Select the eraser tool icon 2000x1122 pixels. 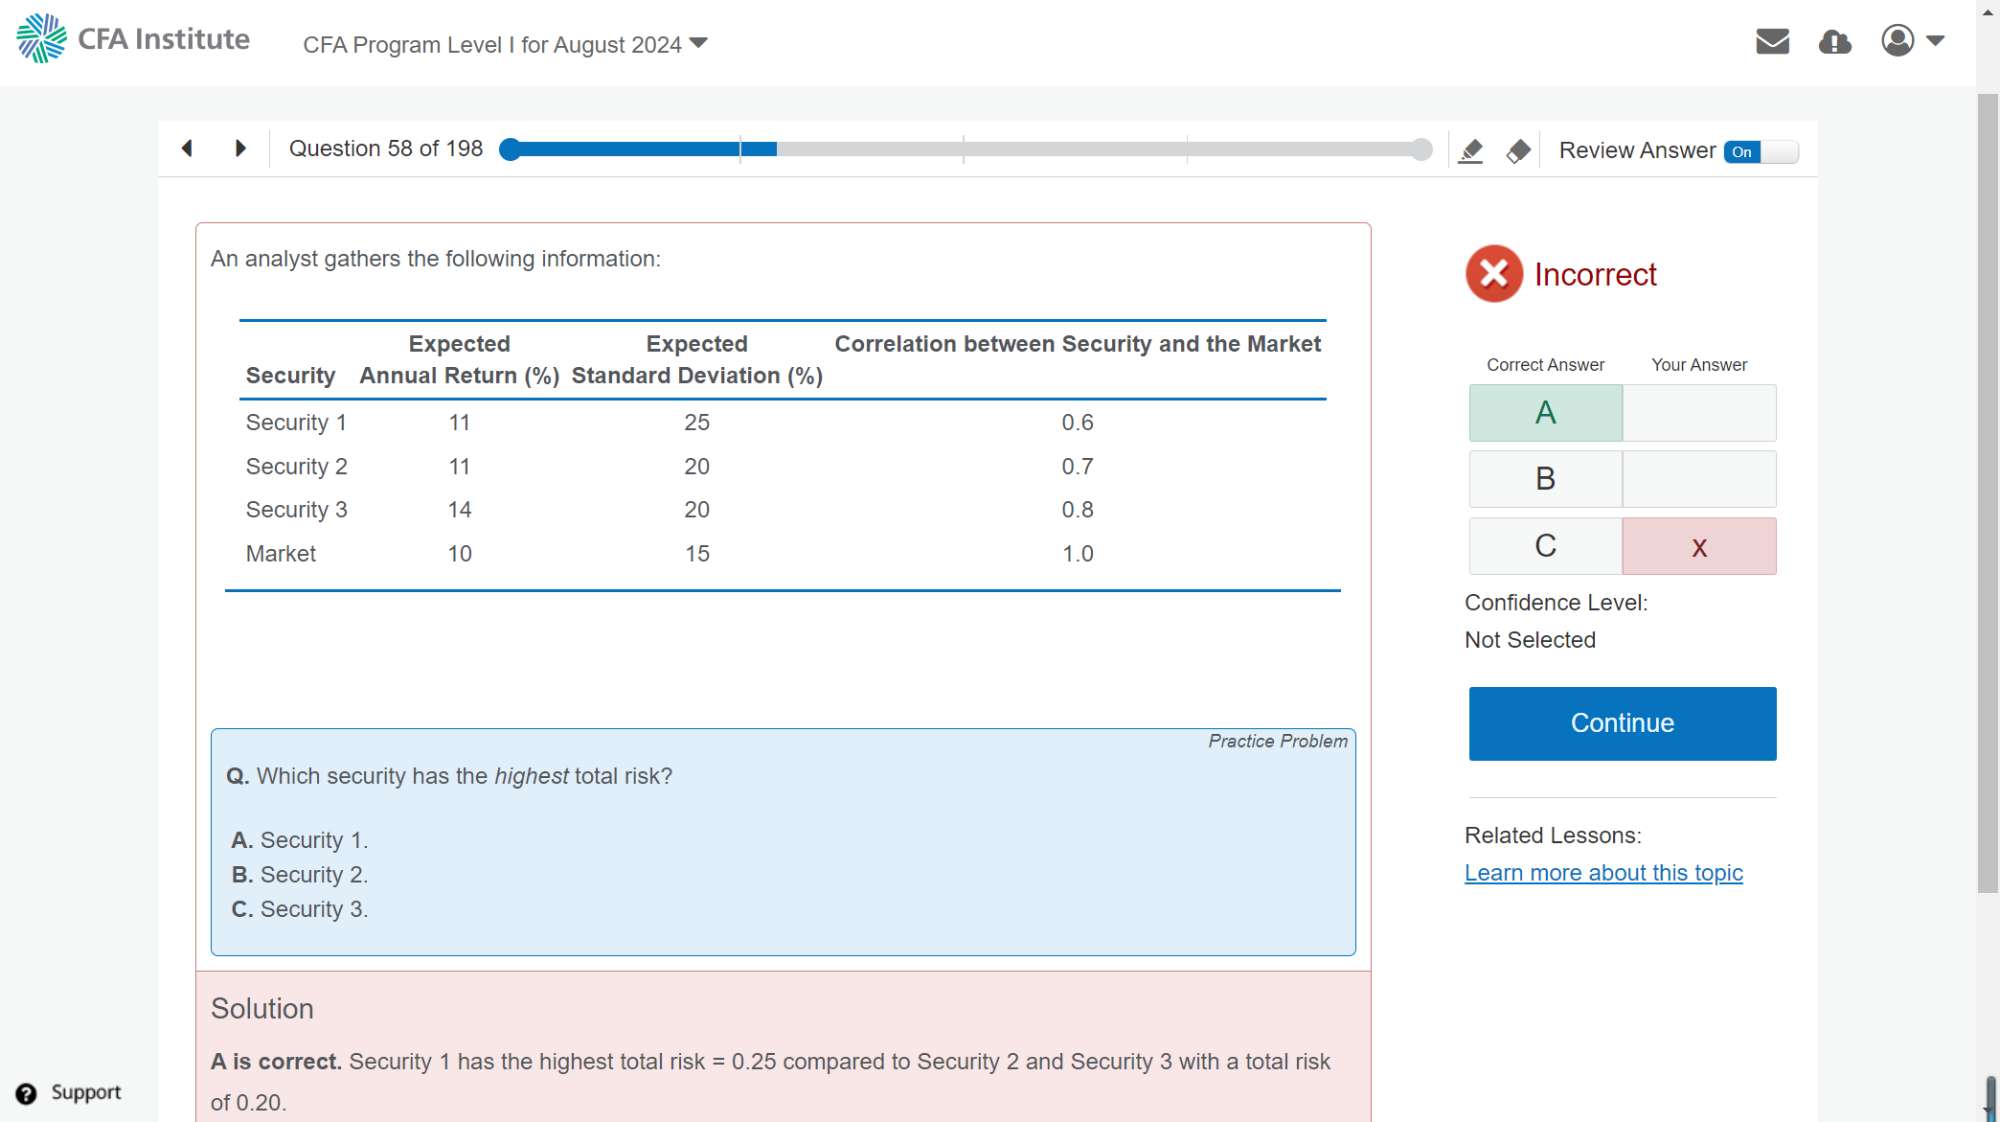click(1518, 151)
